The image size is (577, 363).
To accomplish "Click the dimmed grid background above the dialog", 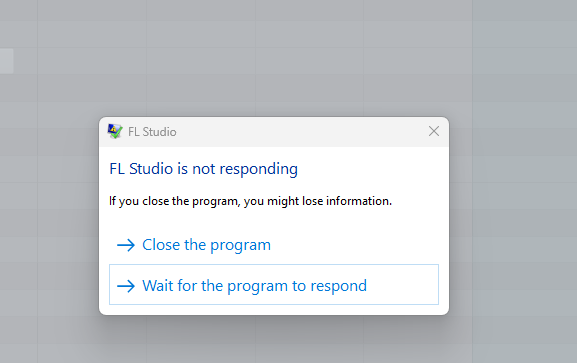I will pyautogui.click(x=274, y=59).
